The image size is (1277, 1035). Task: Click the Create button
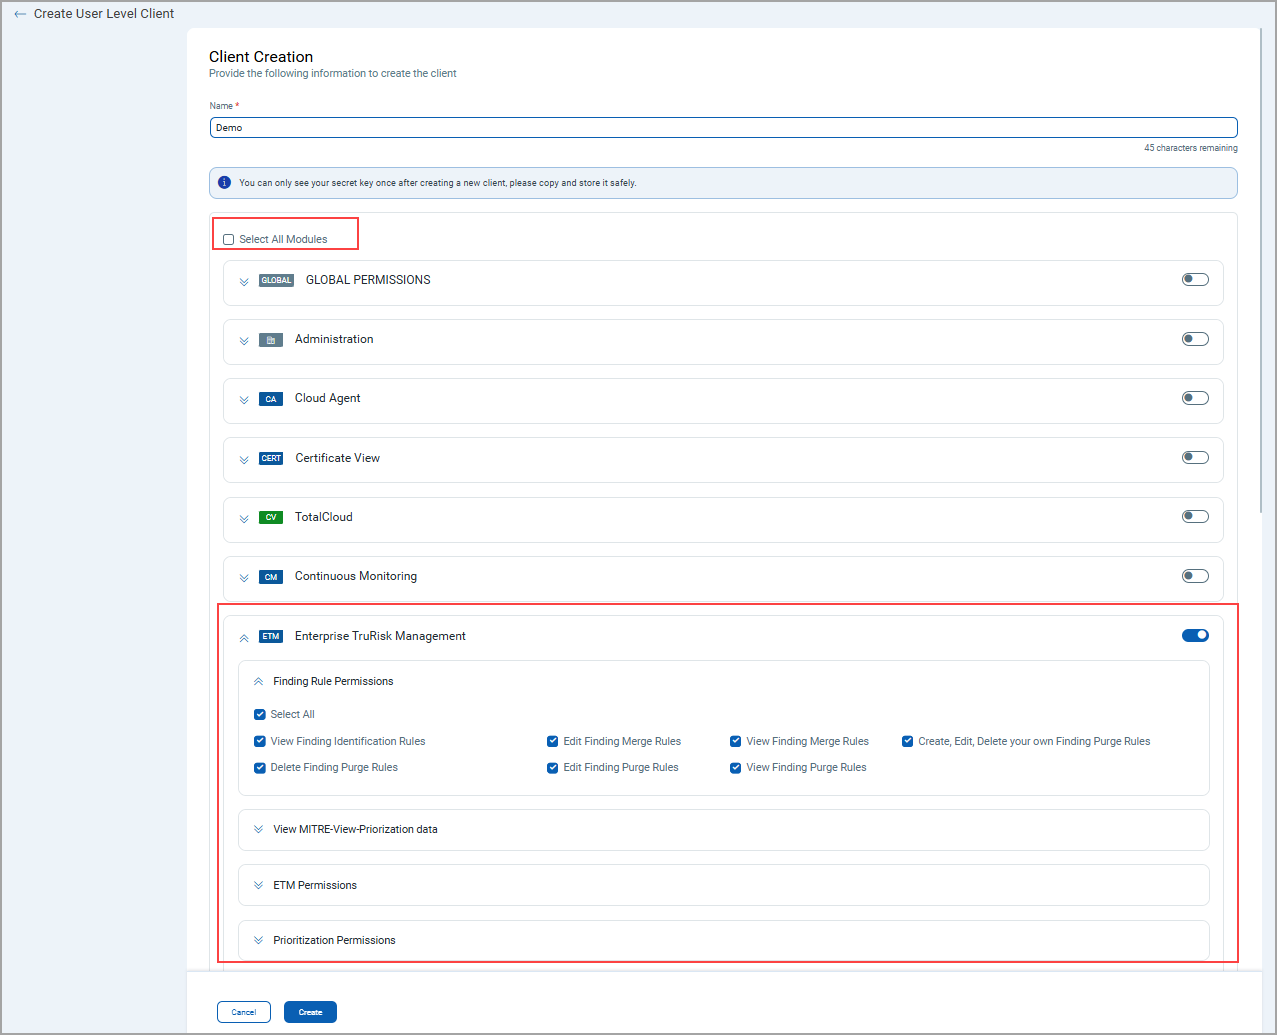(309, 1011)
